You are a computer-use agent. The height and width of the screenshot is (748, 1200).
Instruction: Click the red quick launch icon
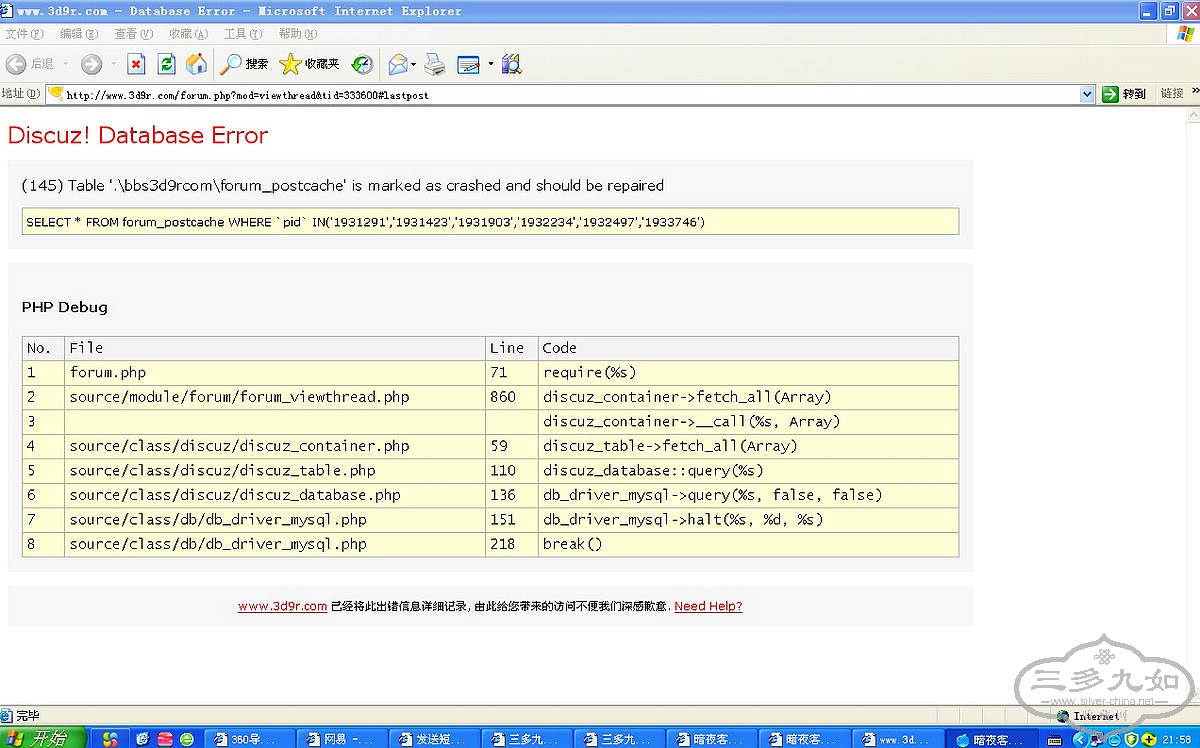click(166, 739)
